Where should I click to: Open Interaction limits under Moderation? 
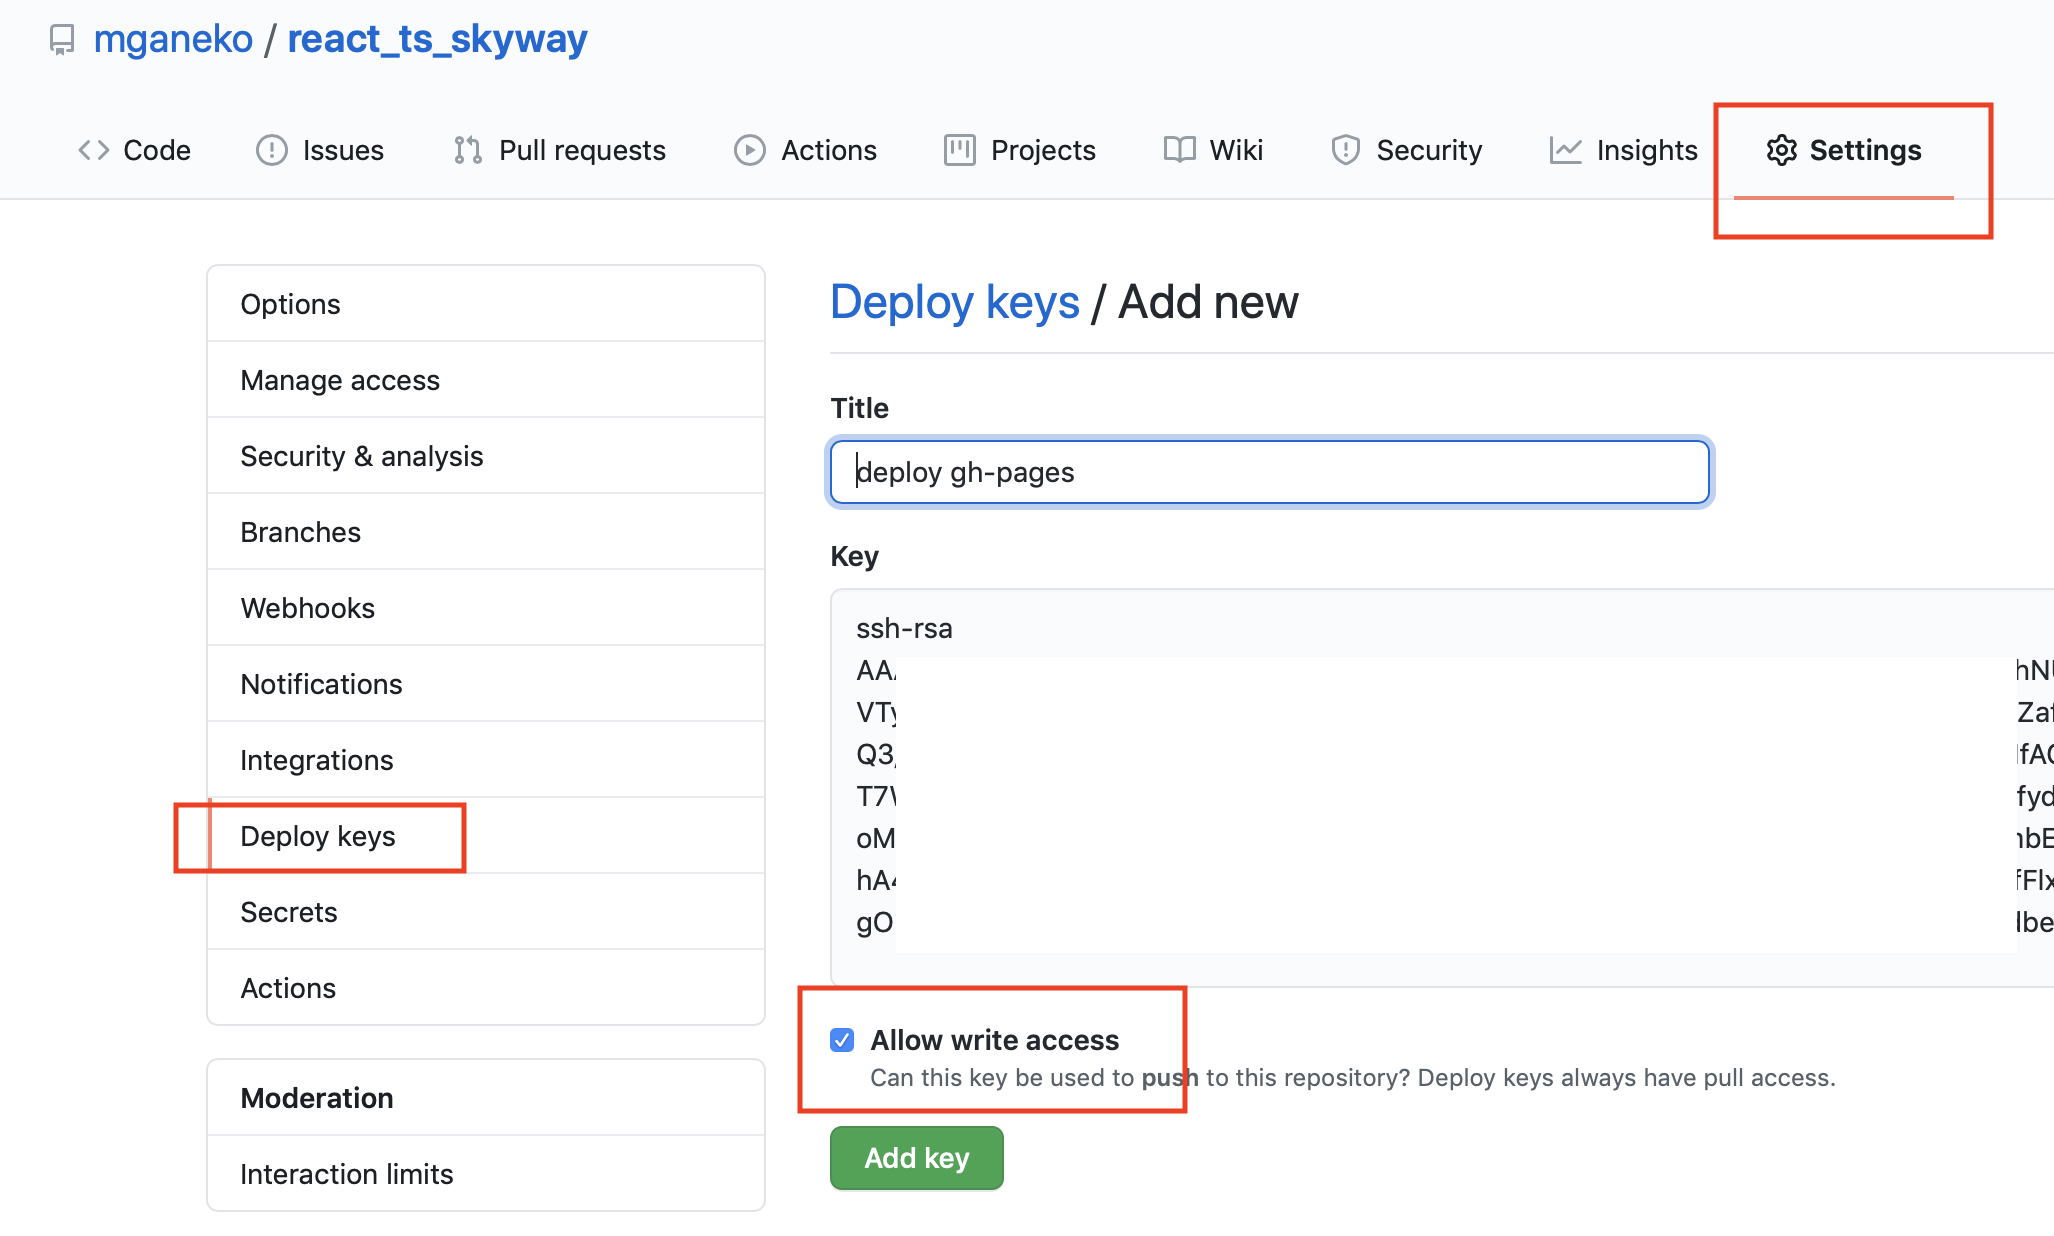coord(486,1174)
